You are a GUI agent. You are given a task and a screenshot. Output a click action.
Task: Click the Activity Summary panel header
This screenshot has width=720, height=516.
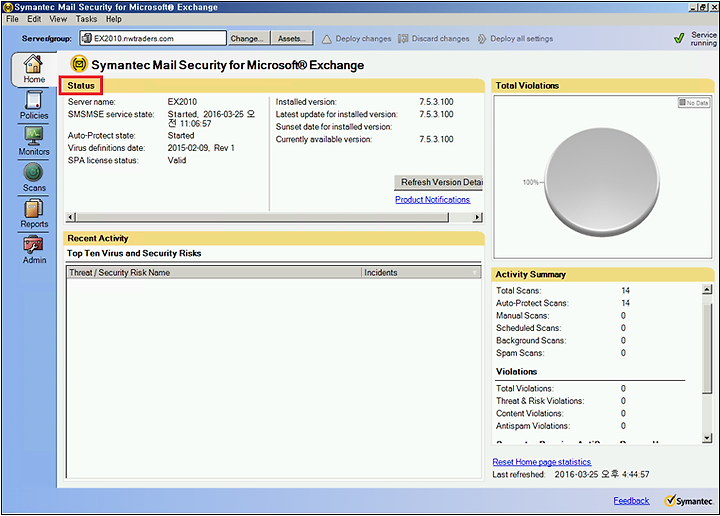(602, 275)
